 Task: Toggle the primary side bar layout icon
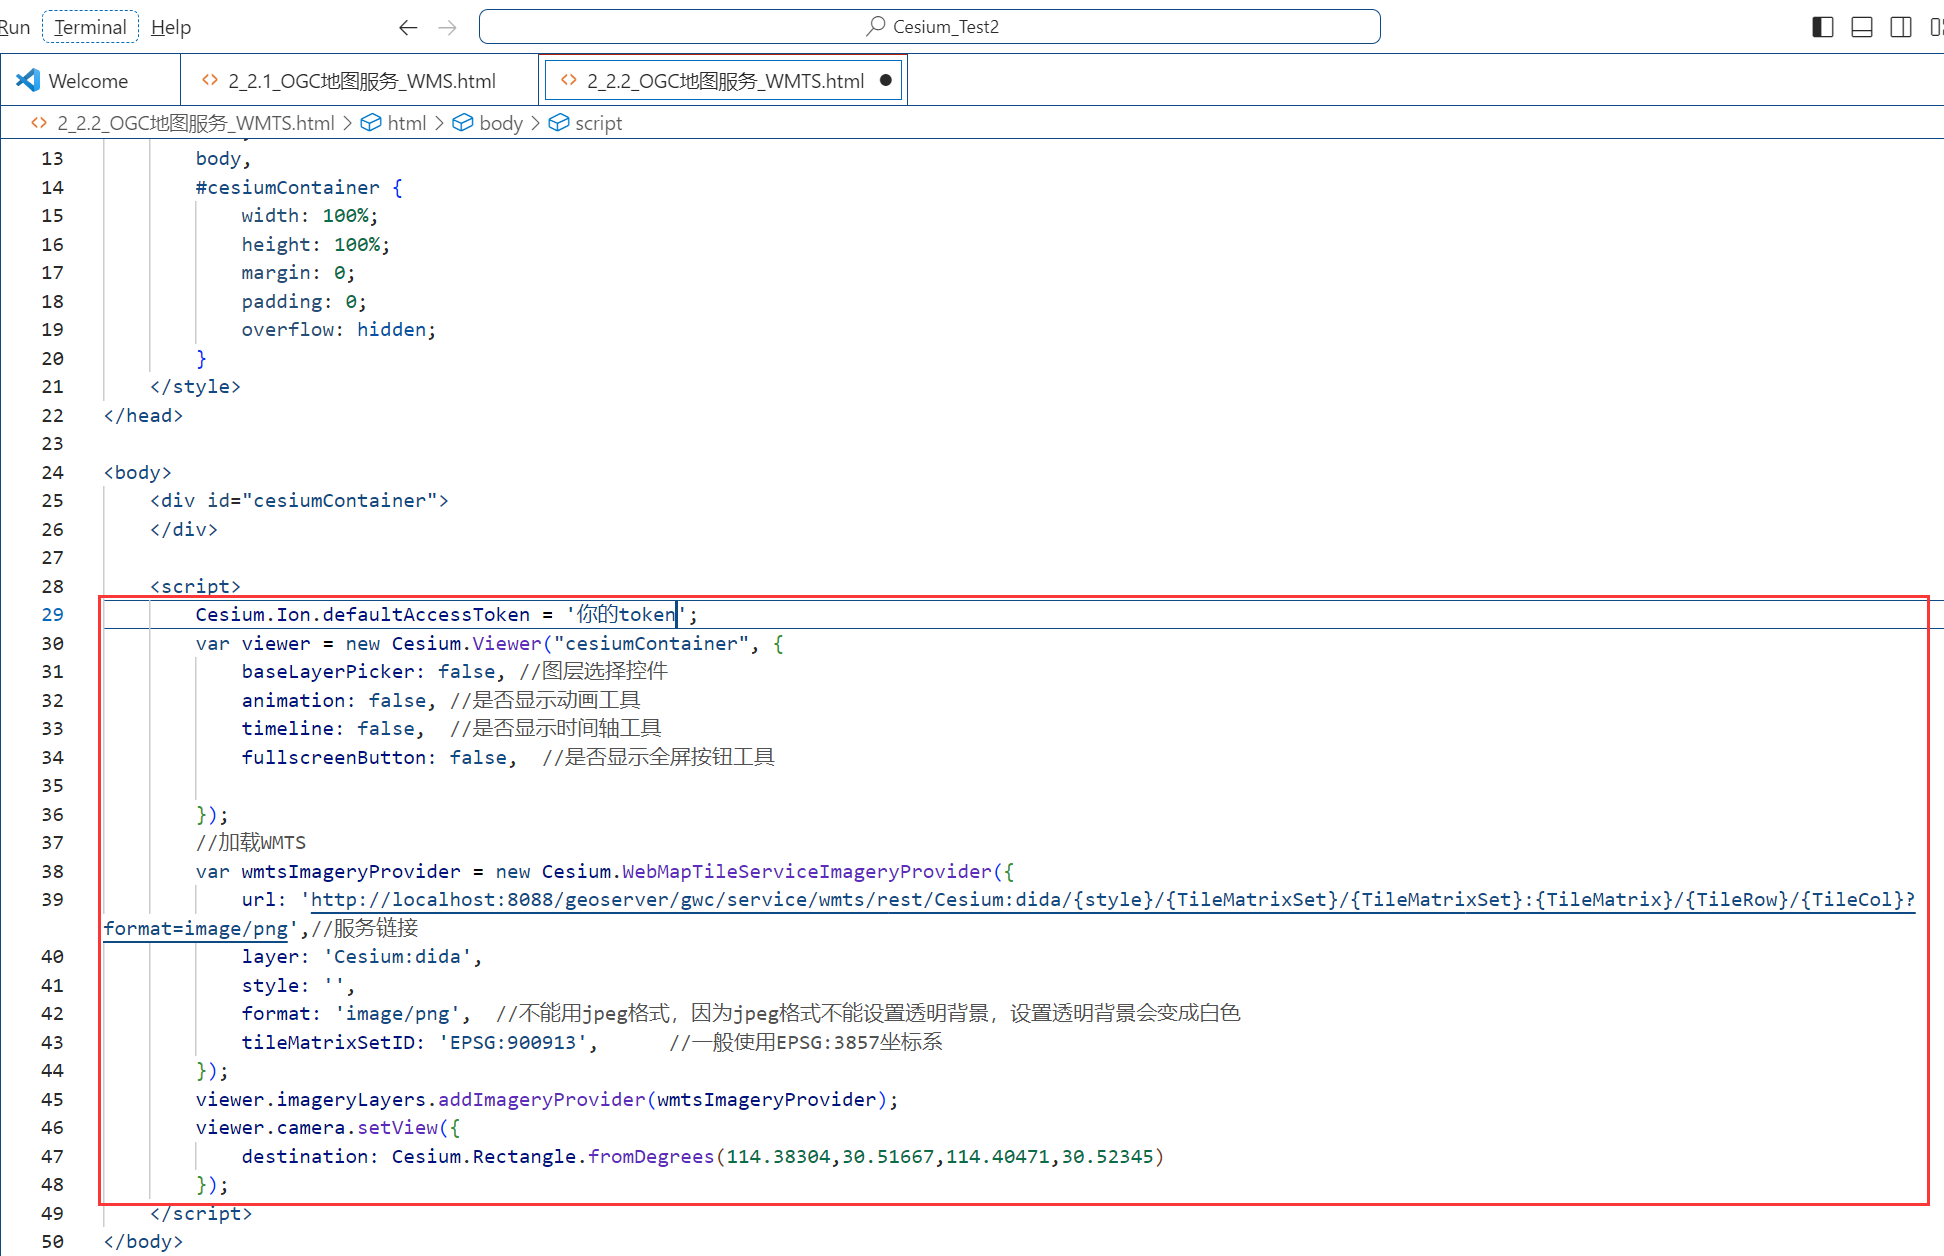[1822, 27]
